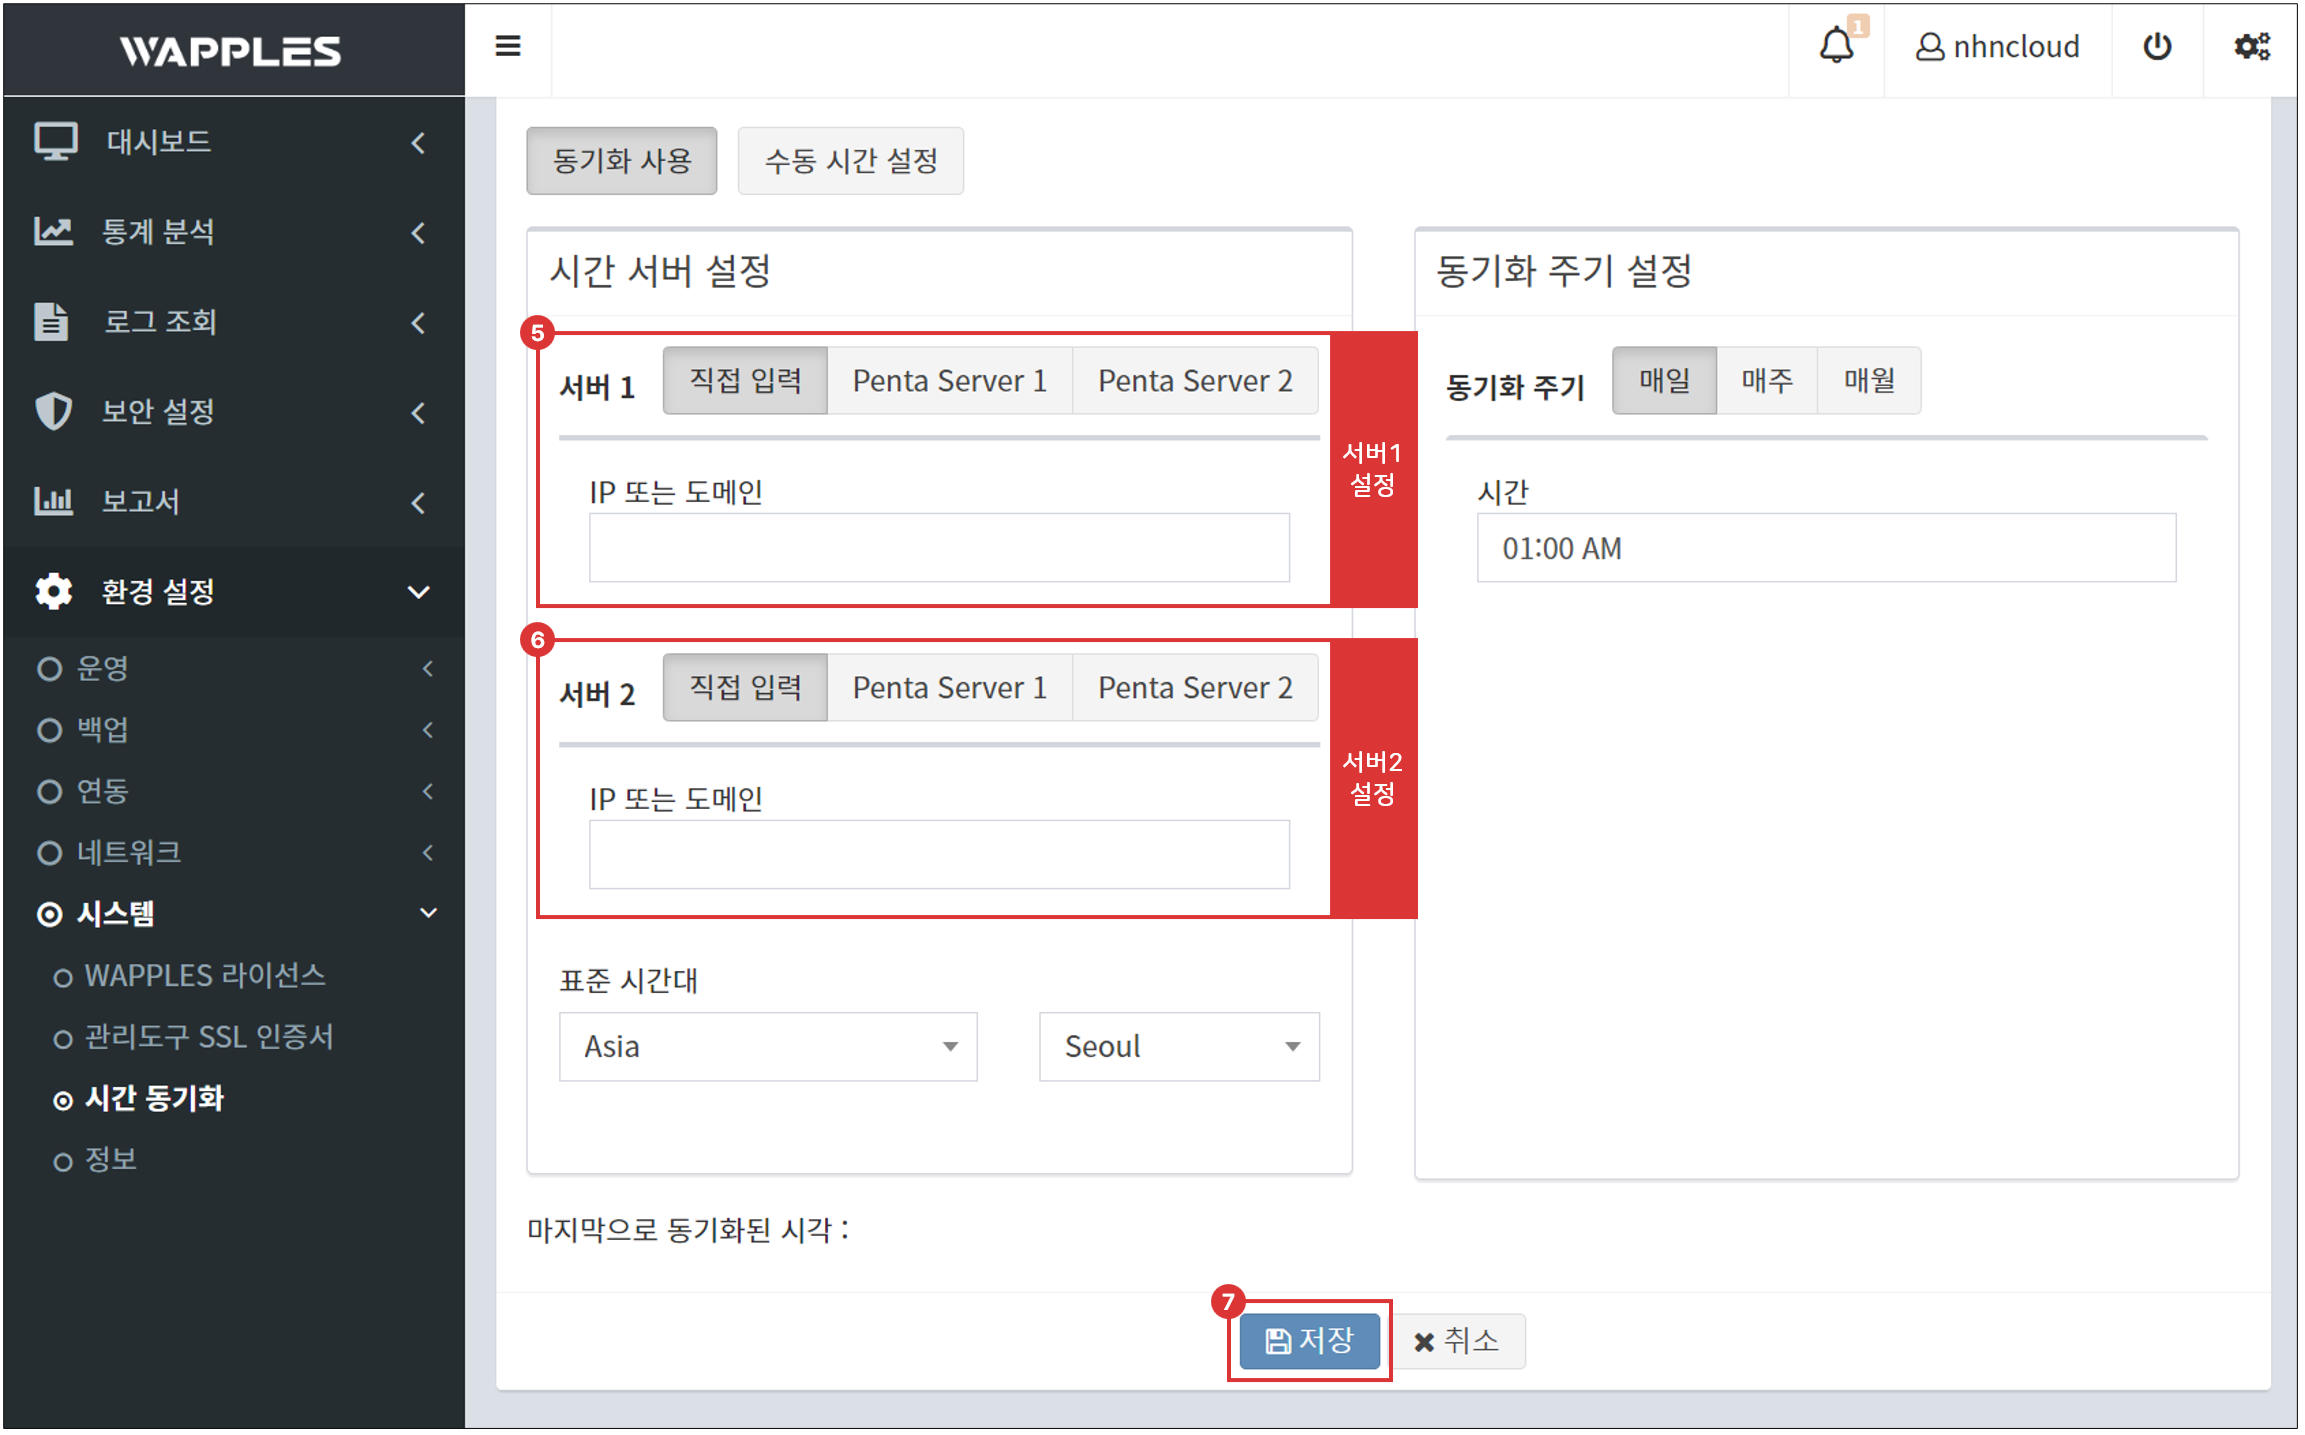This screenshot has height=1435, width=2305.
Task: Click the power logout icon
Action: pyautogui.click(x=2157, y=46)
